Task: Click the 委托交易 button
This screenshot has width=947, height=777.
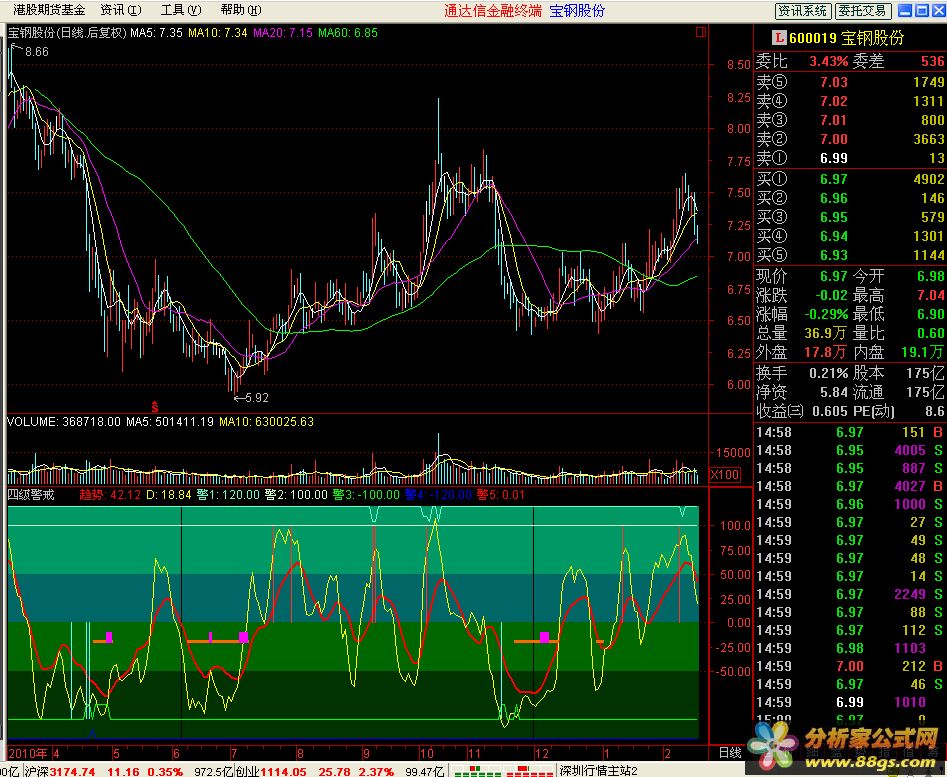Action: point(862,11)
